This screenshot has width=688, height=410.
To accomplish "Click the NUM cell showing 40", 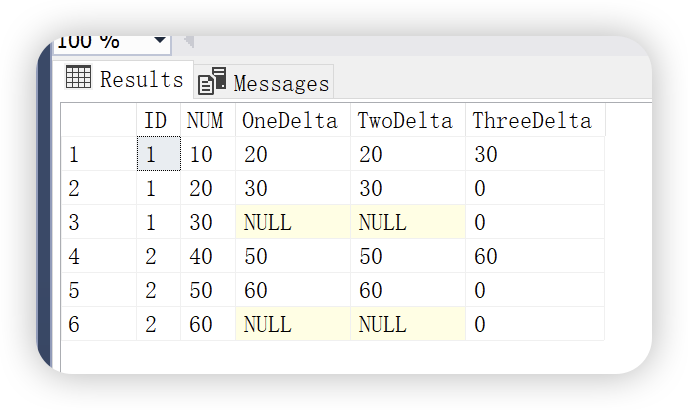I will click(206, 256).
